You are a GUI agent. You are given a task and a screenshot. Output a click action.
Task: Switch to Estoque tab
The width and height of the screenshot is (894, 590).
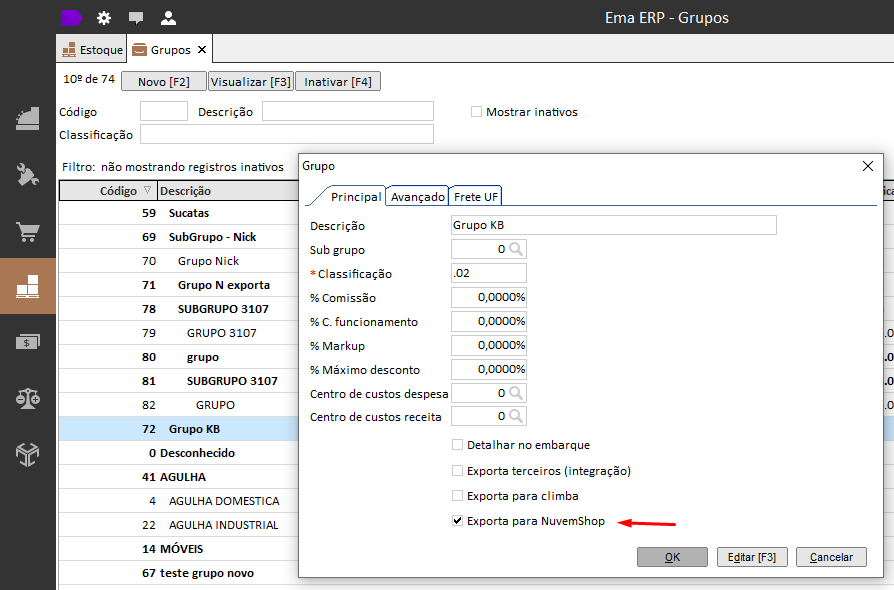[92, 50]
